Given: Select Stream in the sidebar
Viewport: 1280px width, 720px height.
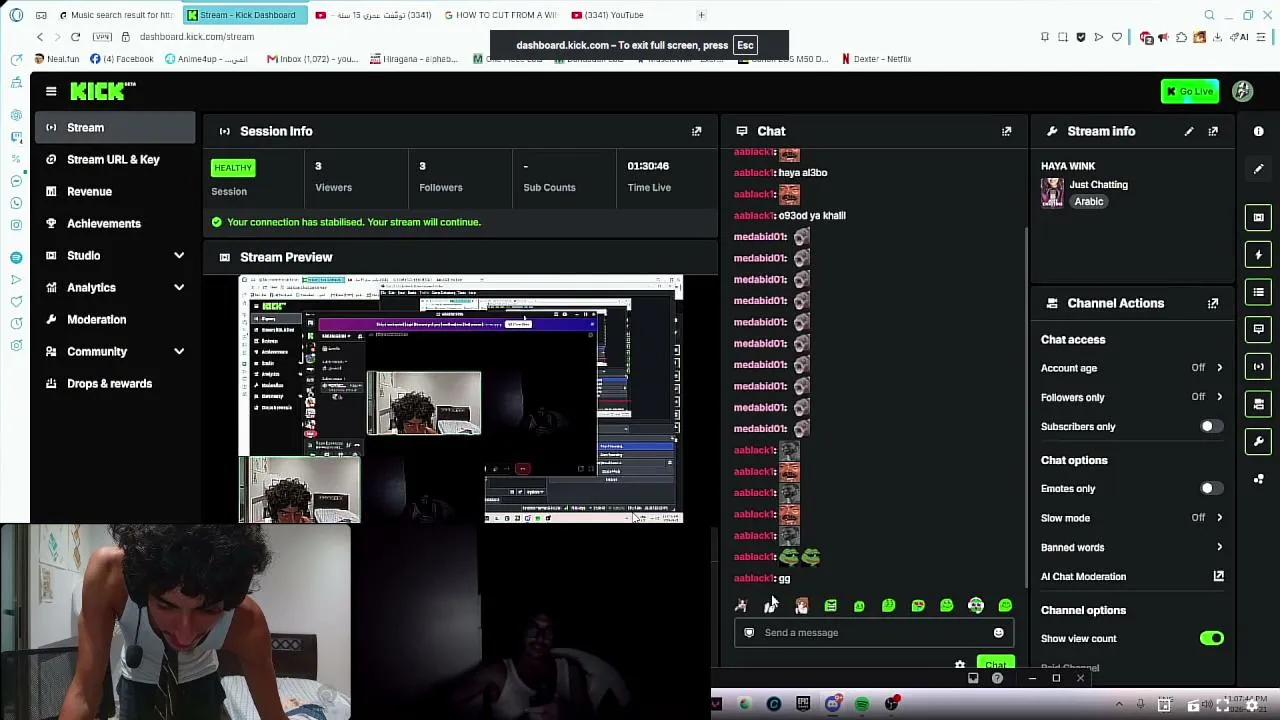Looking at the screenshot, I should [115, 127].
